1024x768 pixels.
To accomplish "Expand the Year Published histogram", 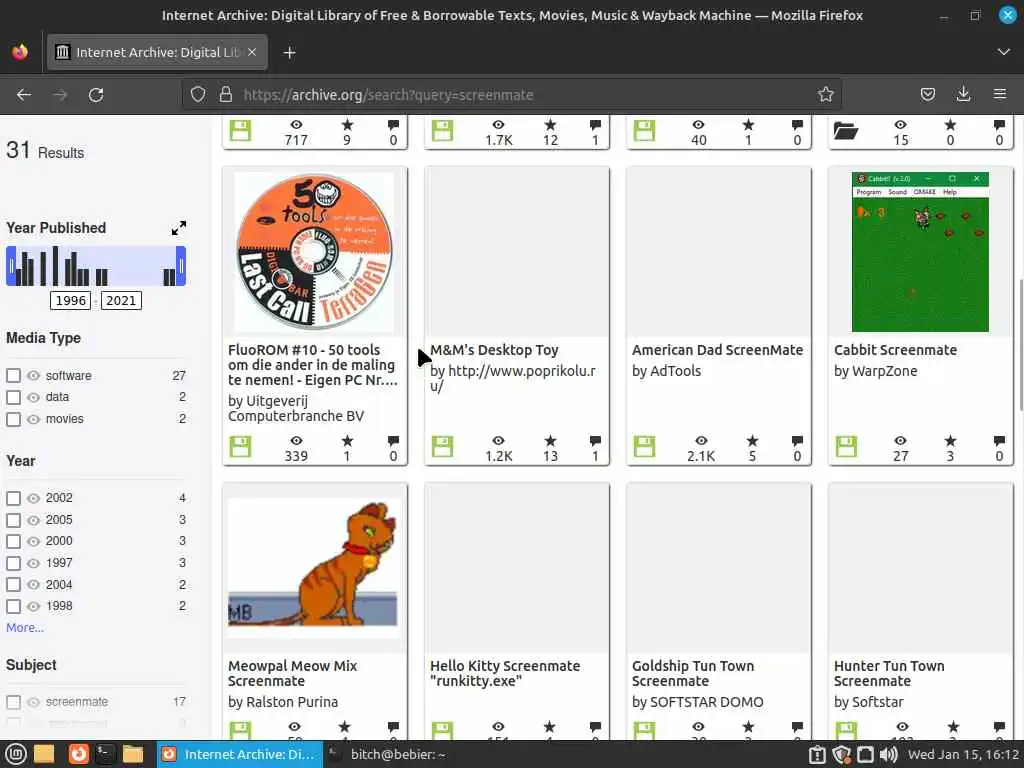I will (178, 228).
